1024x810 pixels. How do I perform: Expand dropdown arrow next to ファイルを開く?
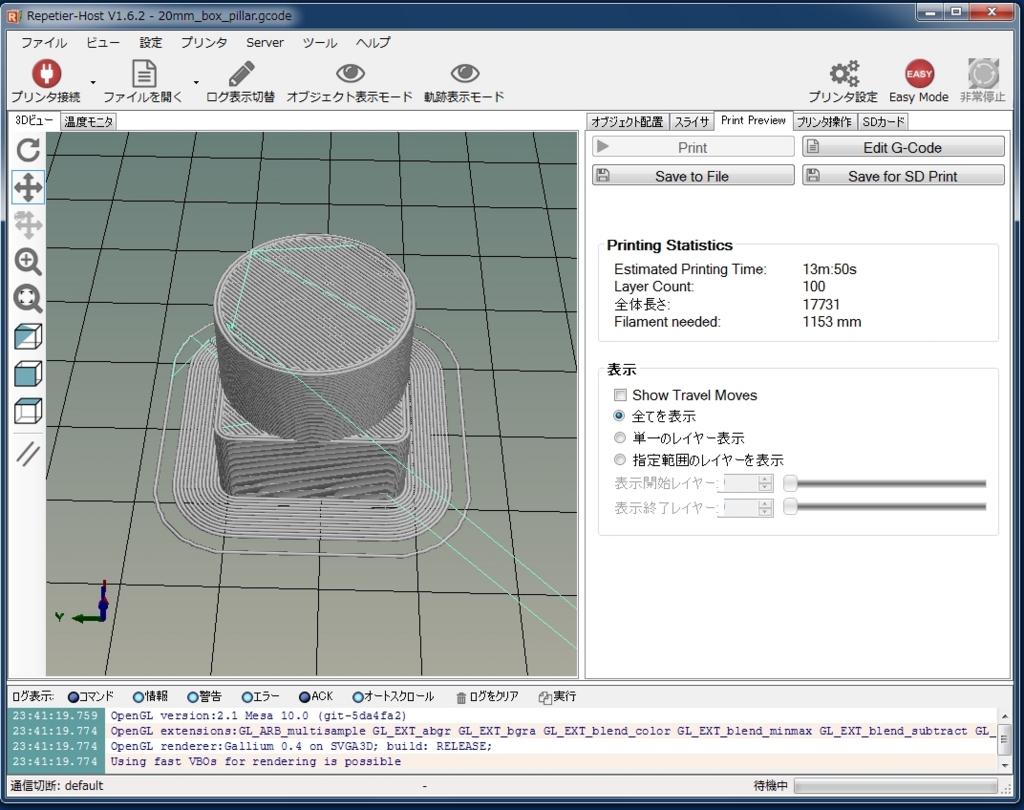195,82
